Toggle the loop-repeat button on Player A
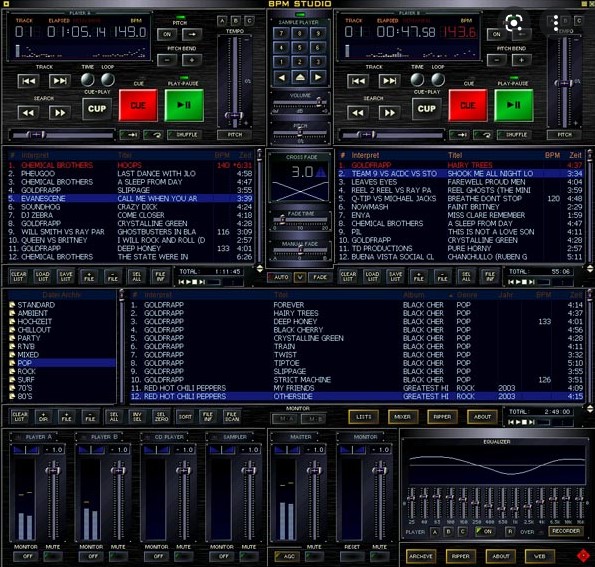The image size is (595, 567). click(x=154, y=135)
